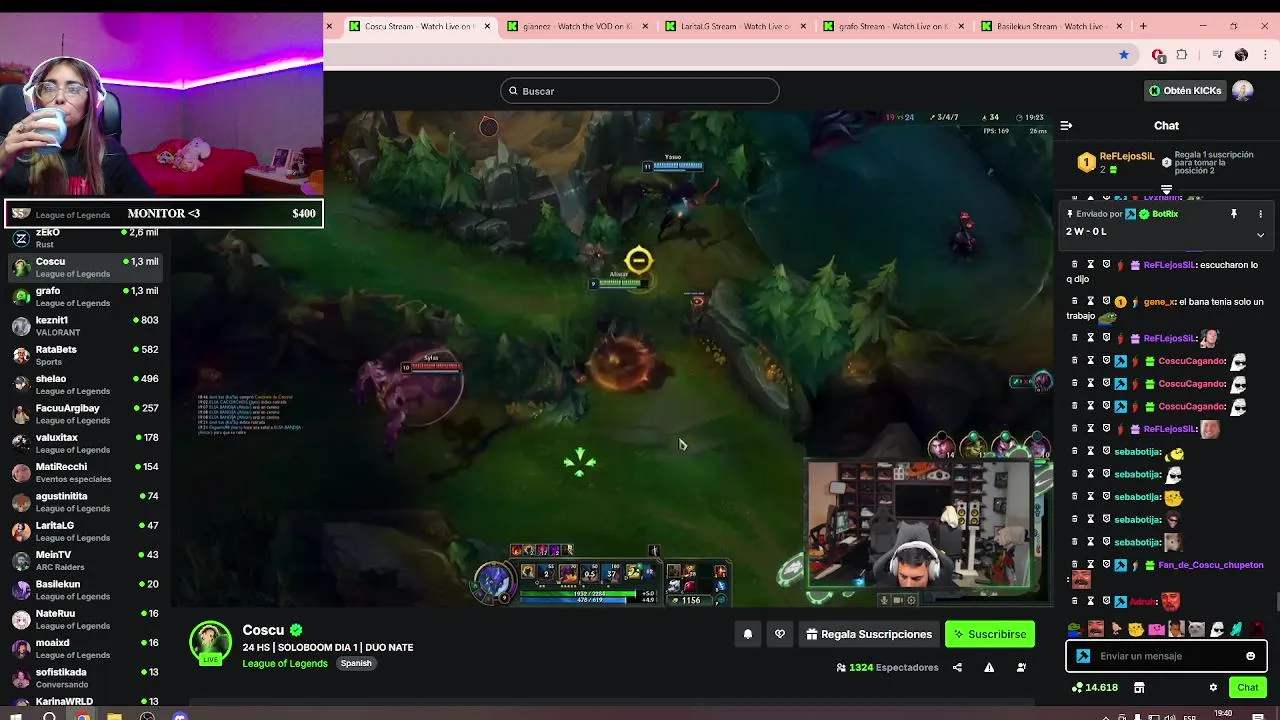Click the 19:40 taskbar clock
Image resolution: width=1280 pixels, height=720 pixels.
pyautogui.click(x=1222, y=714)
